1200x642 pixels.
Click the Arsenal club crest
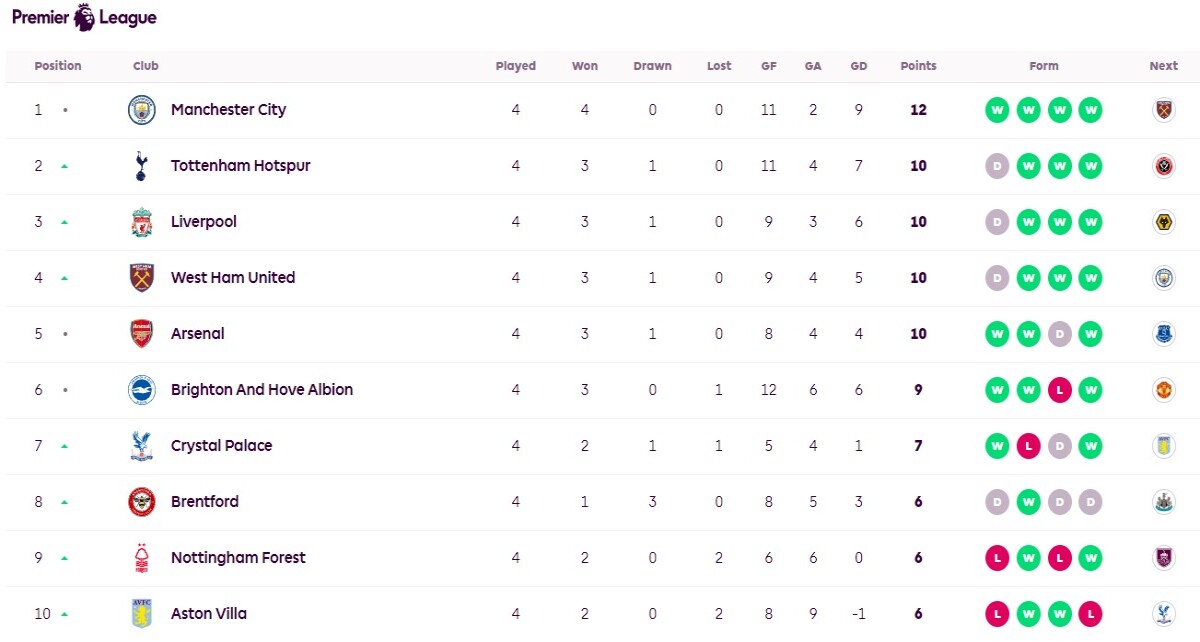(x=142, y=334)
